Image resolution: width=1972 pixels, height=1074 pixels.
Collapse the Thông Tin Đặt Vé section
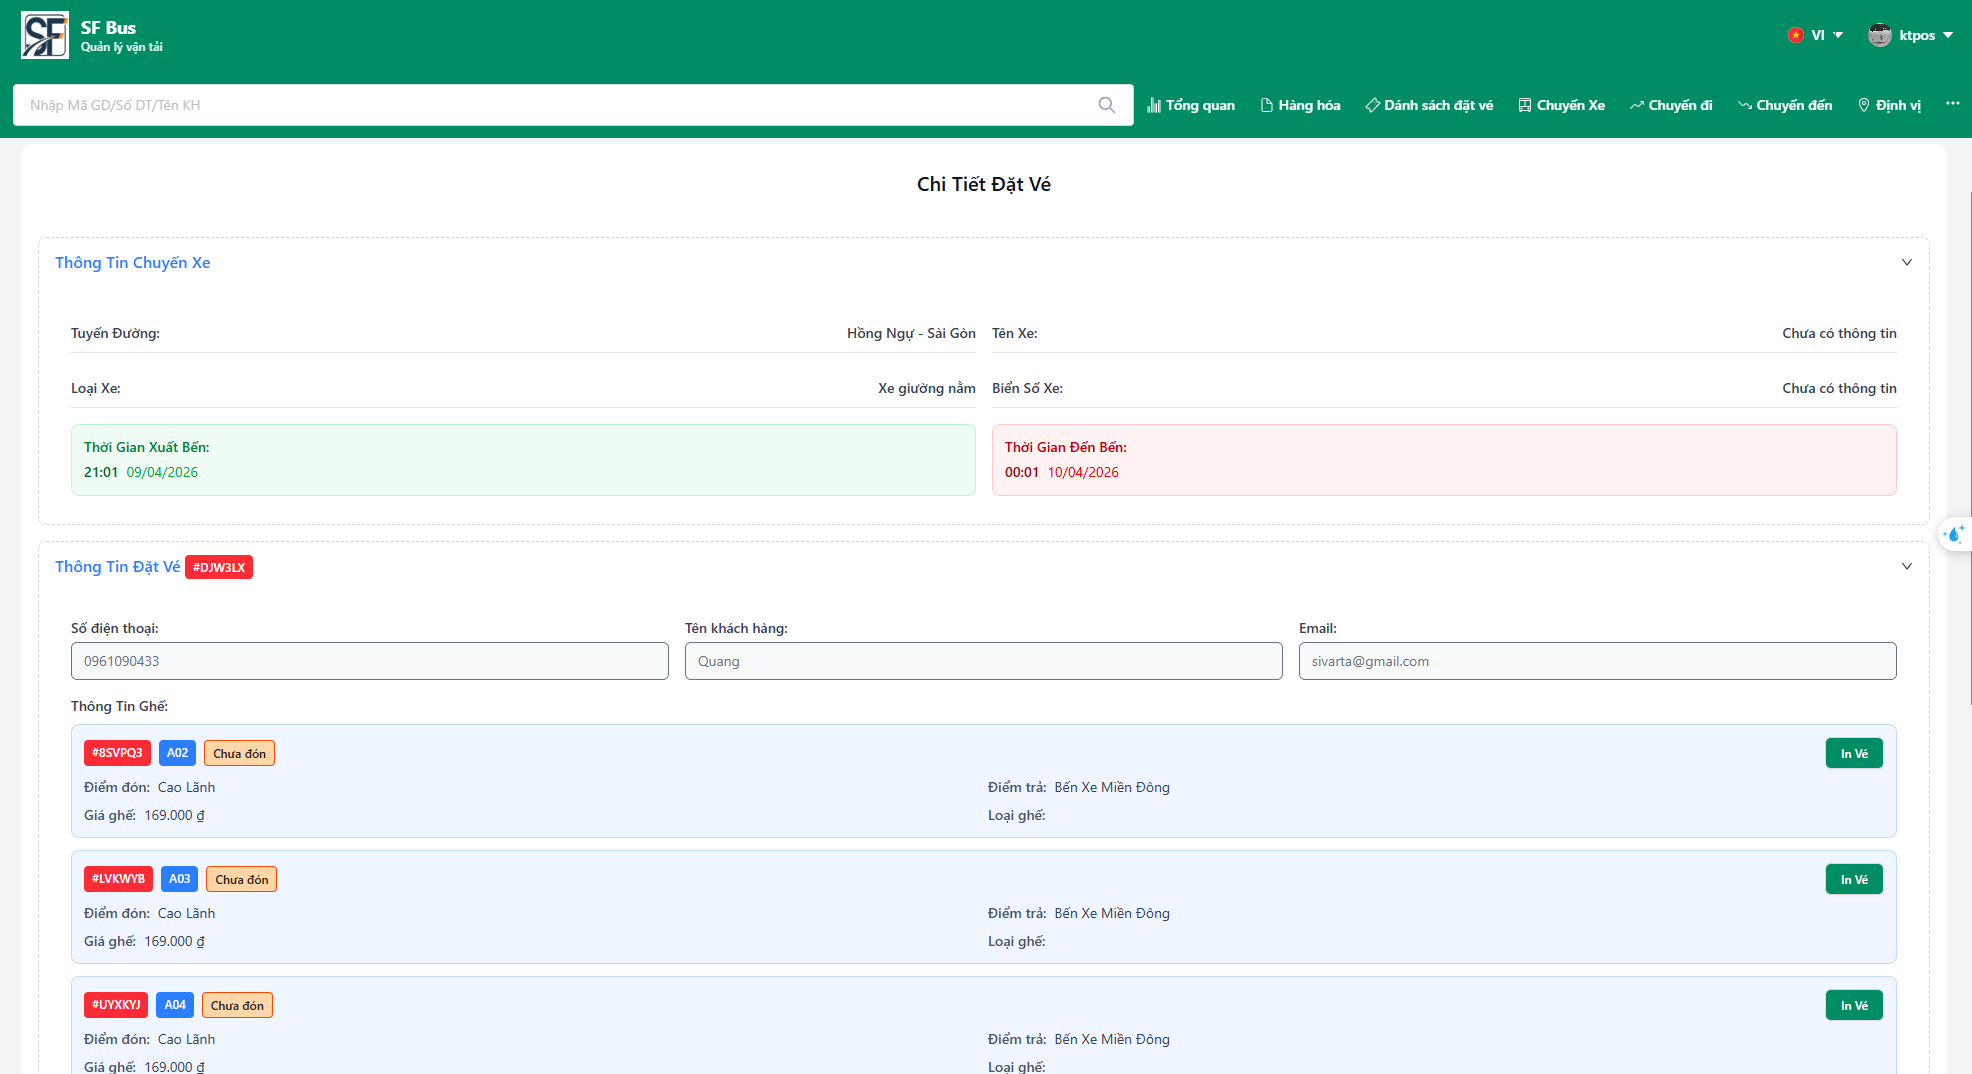point(1906,566)
